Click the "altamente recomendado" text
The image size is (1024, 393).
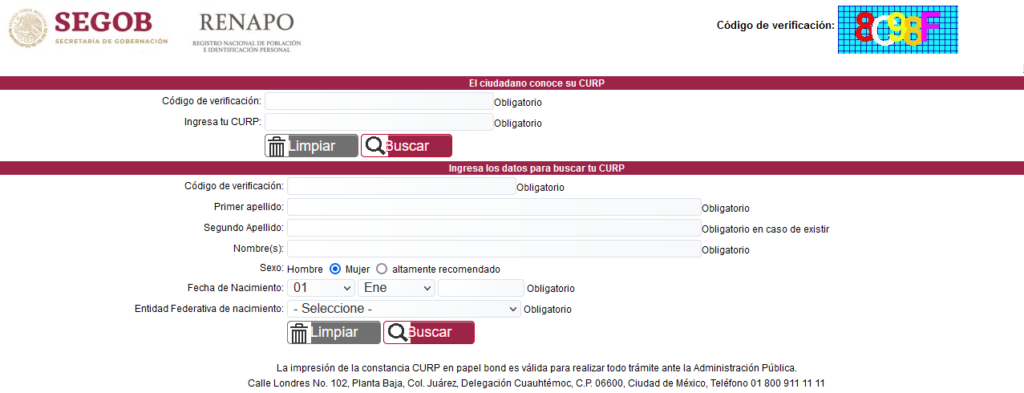(x=446, y=269)
